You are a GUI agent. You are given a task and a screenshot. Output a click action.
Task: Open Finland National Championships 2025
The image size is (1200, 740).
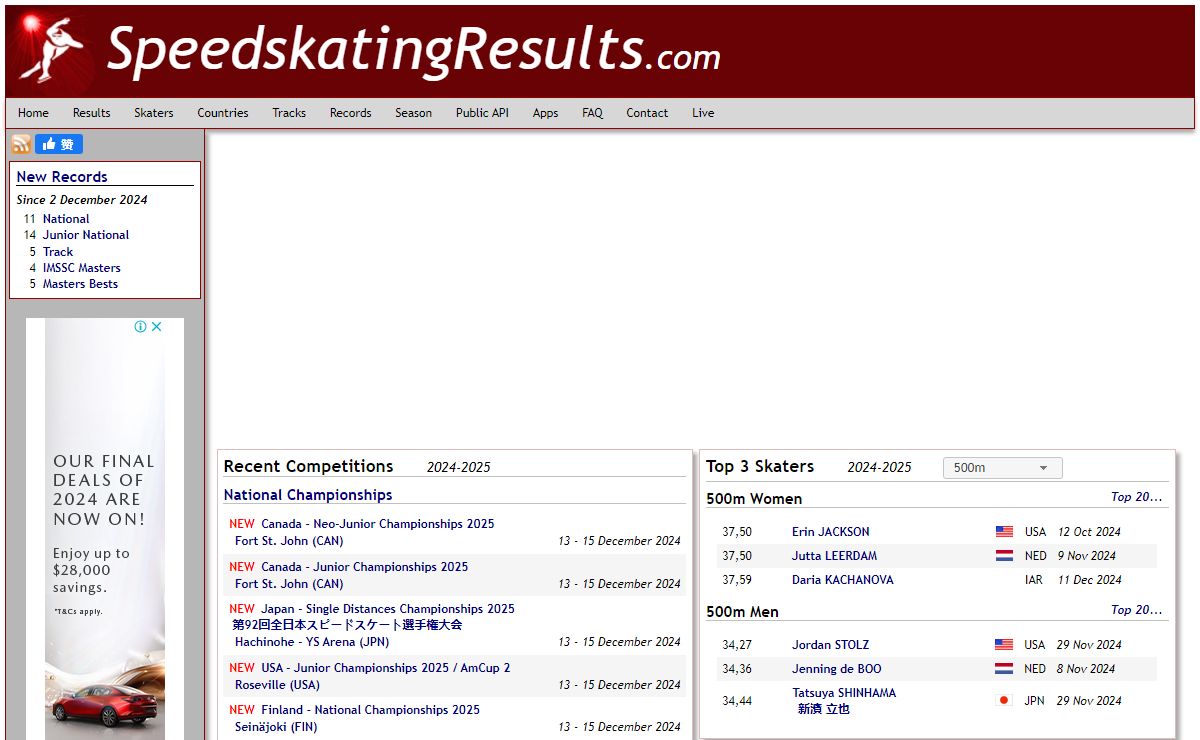[x=370, y=710]
